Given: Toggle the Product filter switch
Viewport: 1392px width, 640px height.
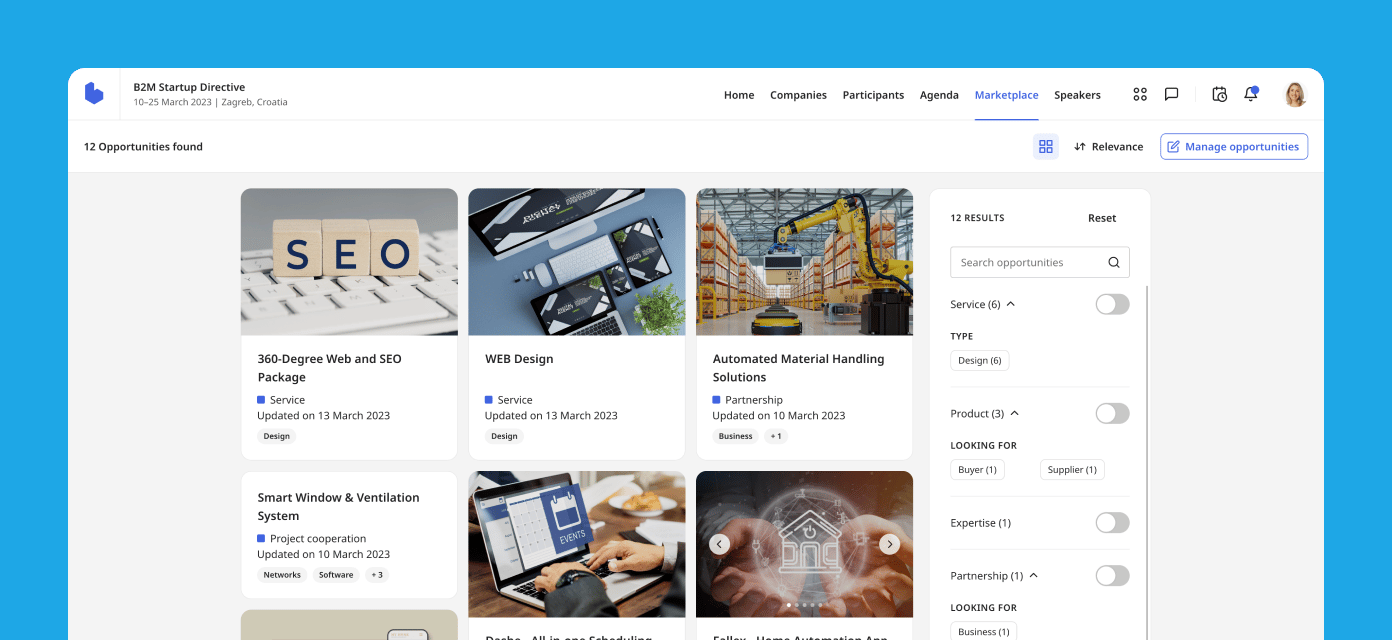Looking at the screenshot, I should 1112,413.
